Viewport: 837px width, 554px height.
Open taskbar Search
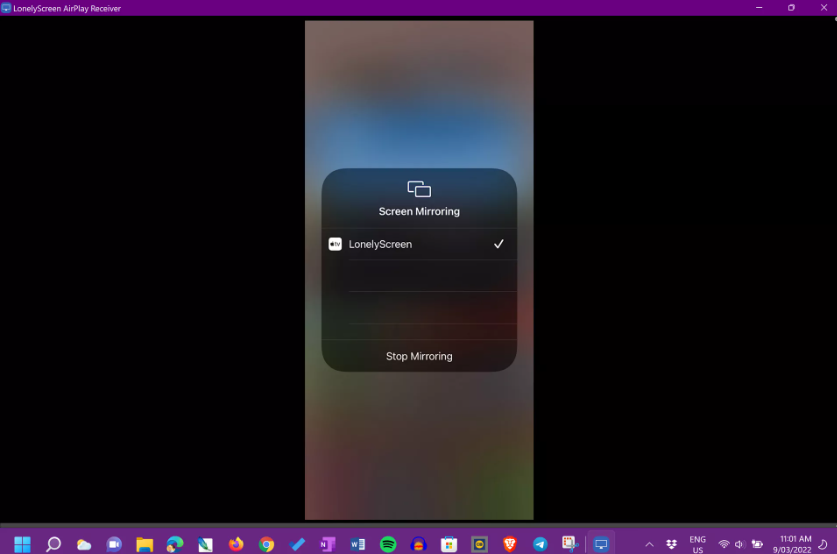(53, 544)
